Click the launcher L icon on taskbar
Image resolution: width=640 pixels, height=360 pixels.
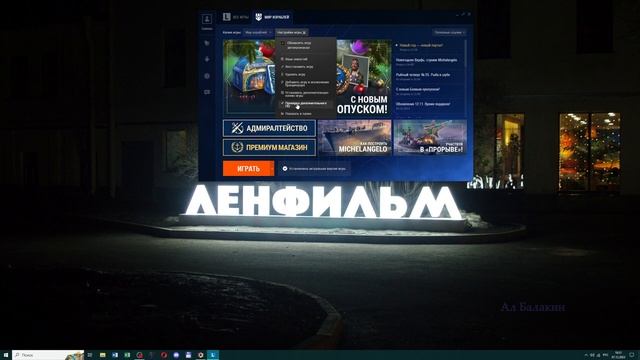pos(213,355)
